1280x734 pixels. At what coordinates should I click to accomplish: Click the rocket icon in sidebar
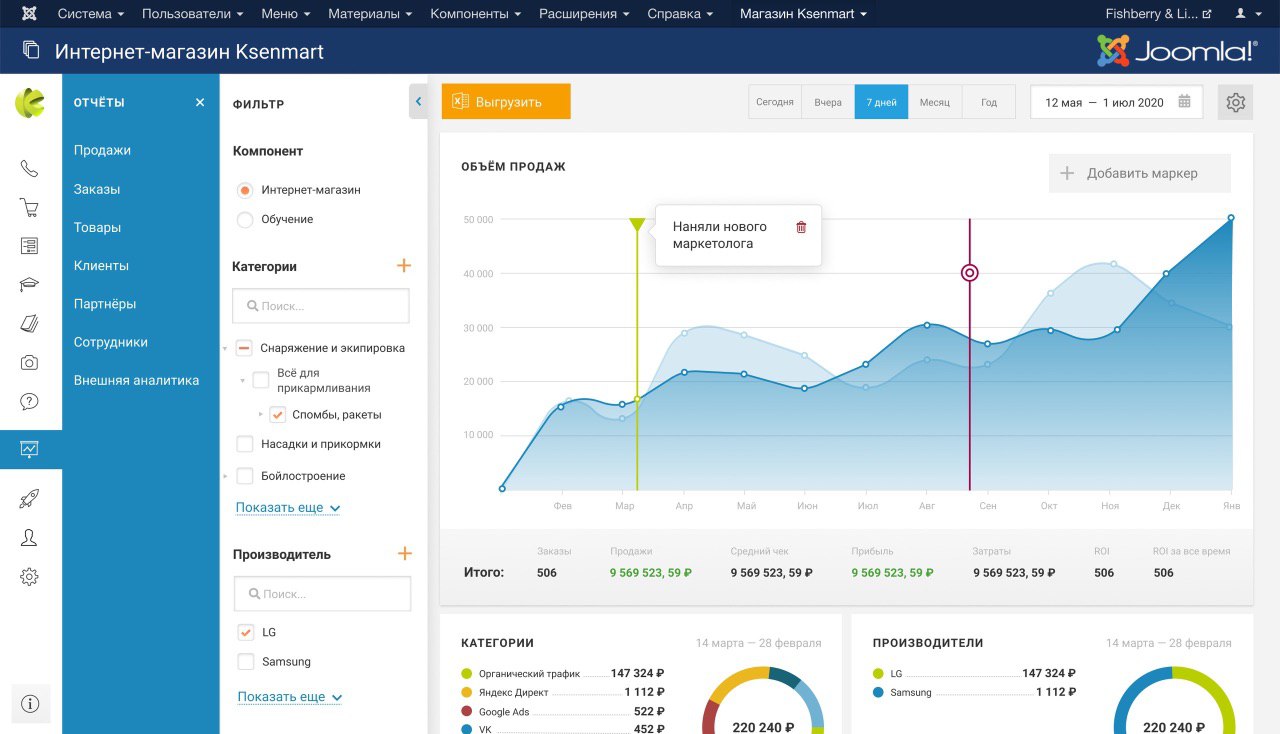[x=29, y=499]
